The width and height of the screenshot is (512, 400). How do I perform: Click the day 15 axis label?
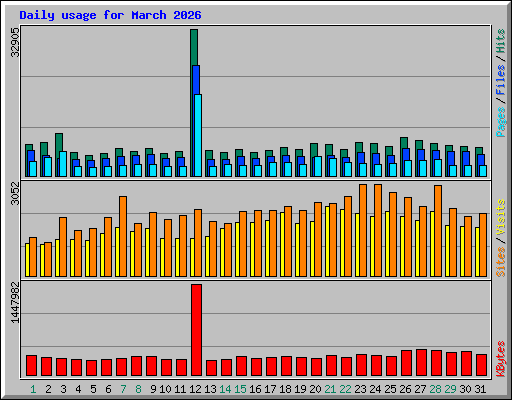(x=240, y=389)
